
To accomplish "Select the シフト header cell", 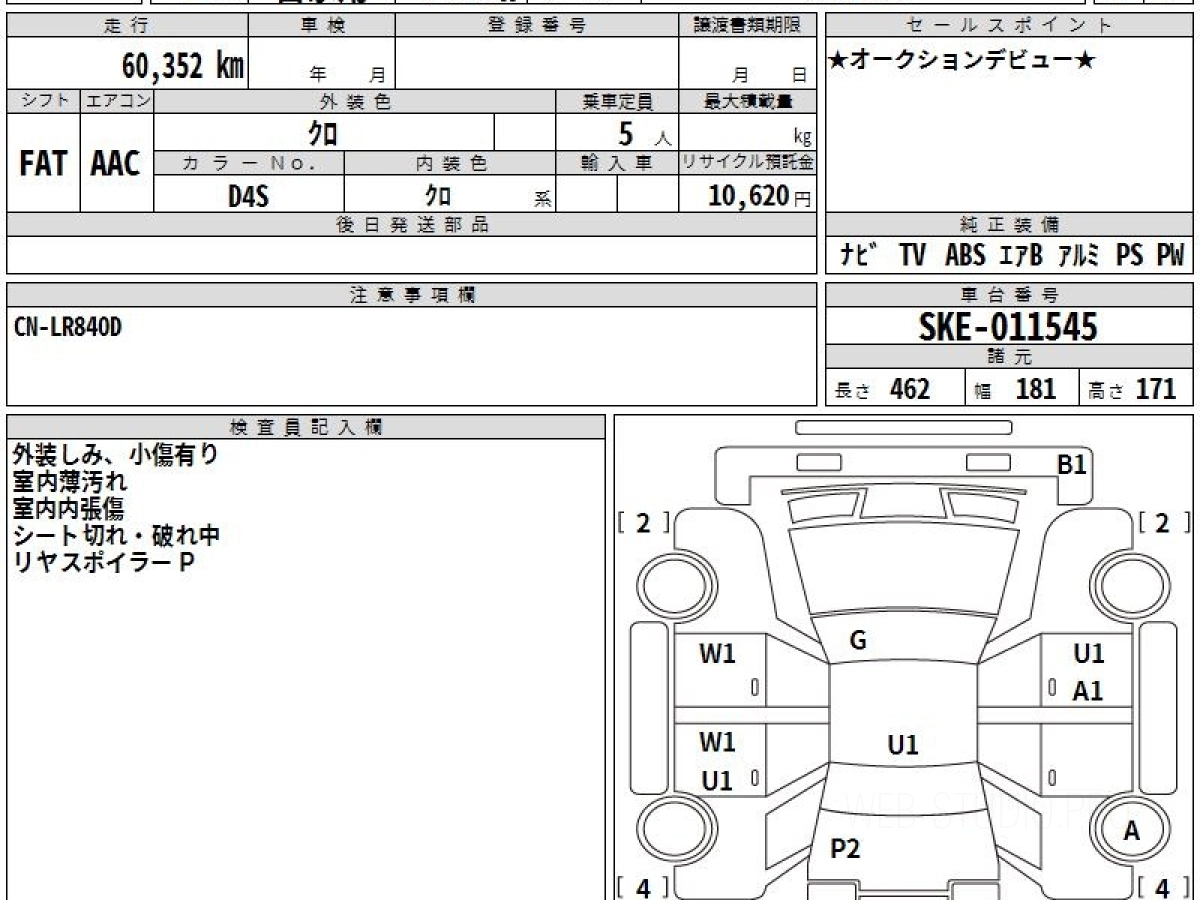I will tap(43, 101).
